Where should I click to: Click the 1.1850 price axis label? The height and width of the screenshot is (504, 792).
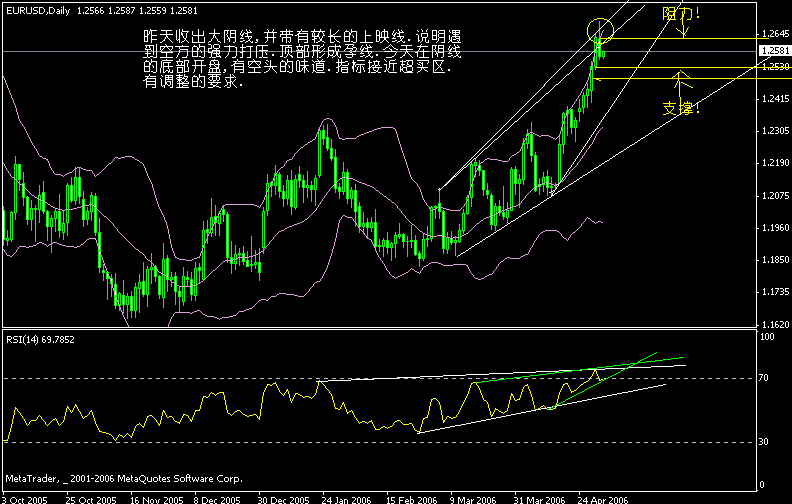(x=775, y=260)
